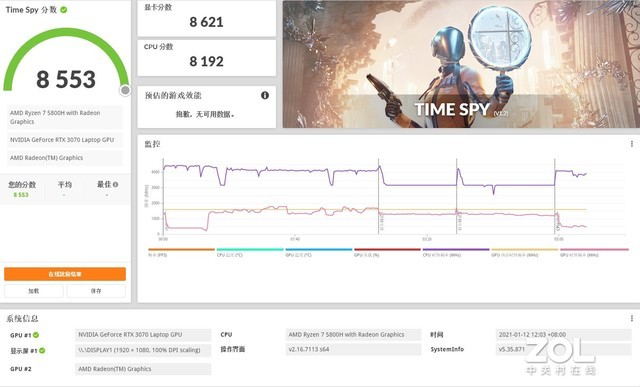
Task: Click the 加载 button
Action: tap(33, 291)
